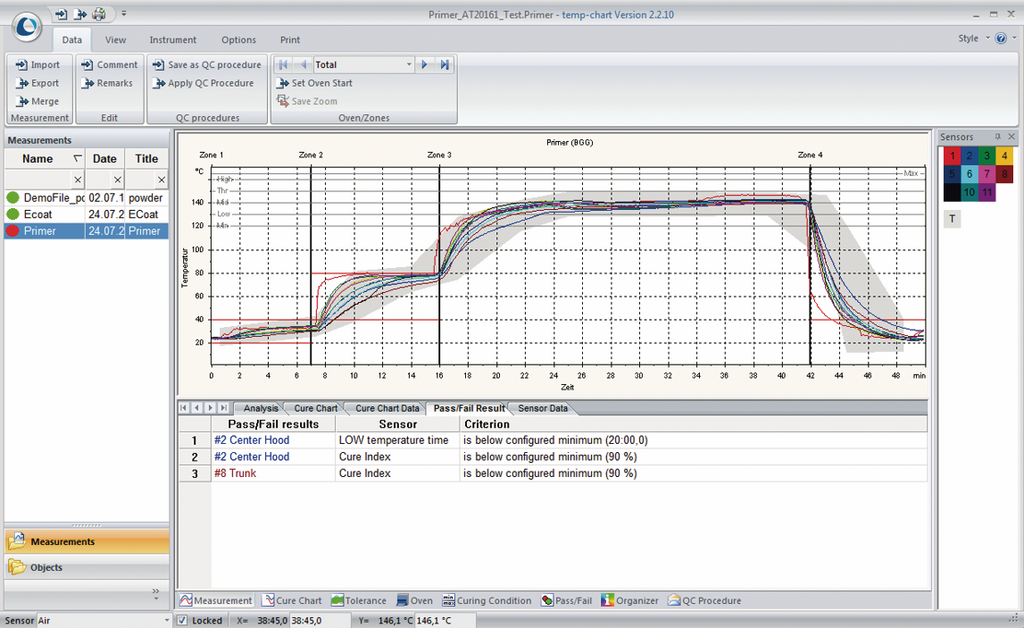Clear the Title filter with X
This screenshot has height=628, width=1024.
click(161, 180)
